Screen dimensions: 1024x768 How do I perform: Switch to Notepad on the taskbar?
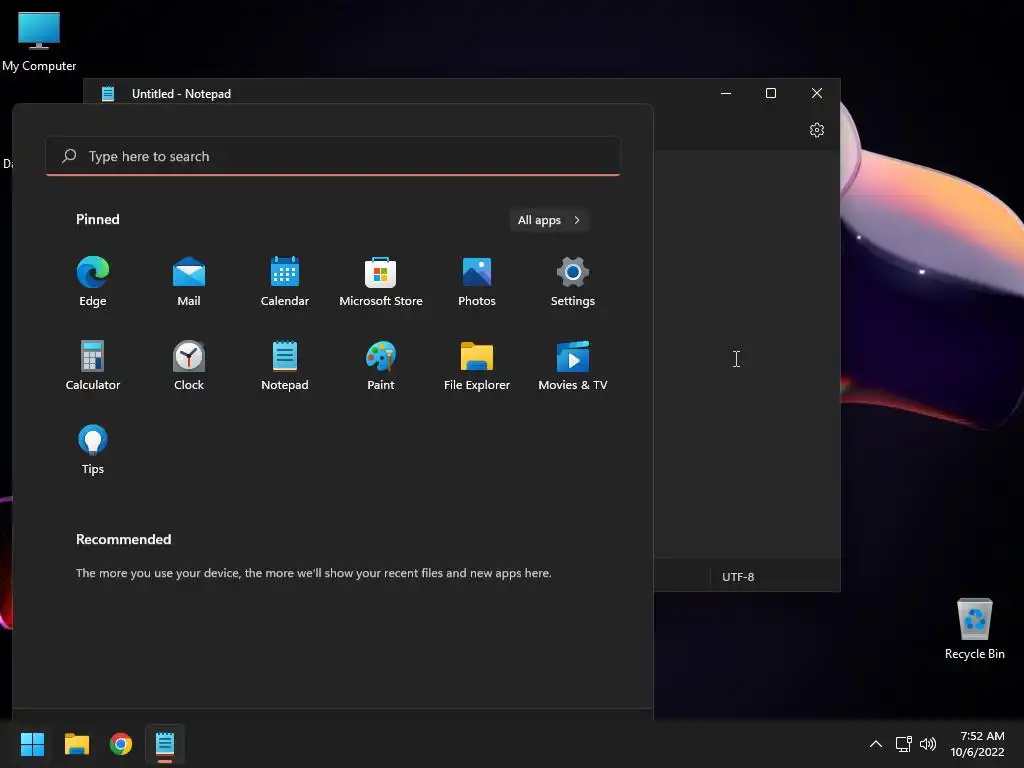(x=165, y=744)
